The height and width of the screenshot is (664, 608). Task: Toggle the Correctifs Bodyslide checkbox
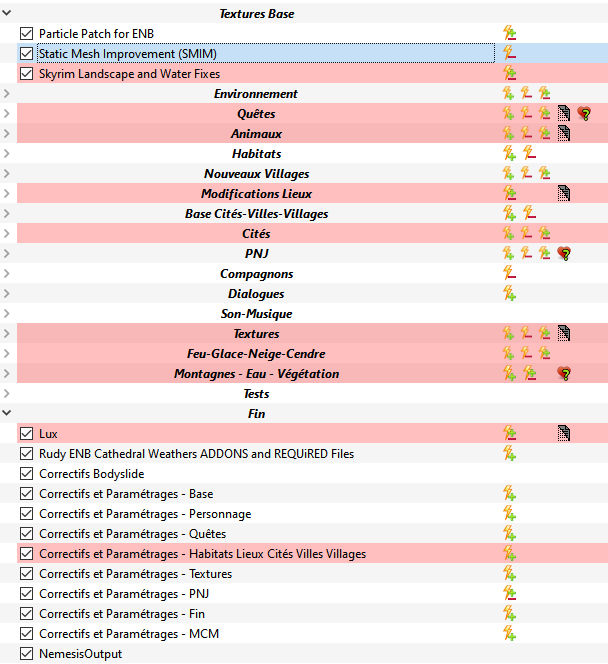[x=27, y=474]
